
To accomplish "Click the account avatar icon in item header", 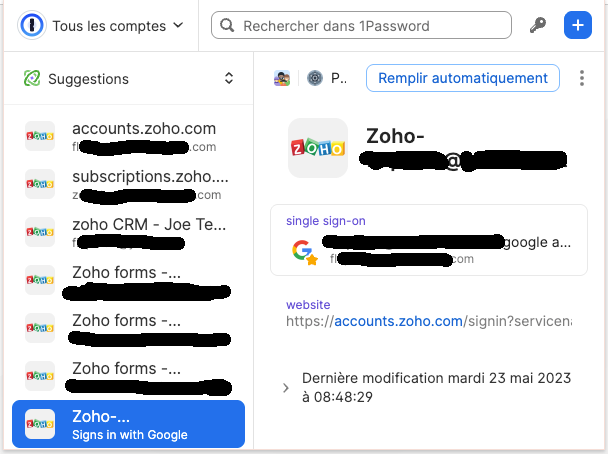I will 283,78.
